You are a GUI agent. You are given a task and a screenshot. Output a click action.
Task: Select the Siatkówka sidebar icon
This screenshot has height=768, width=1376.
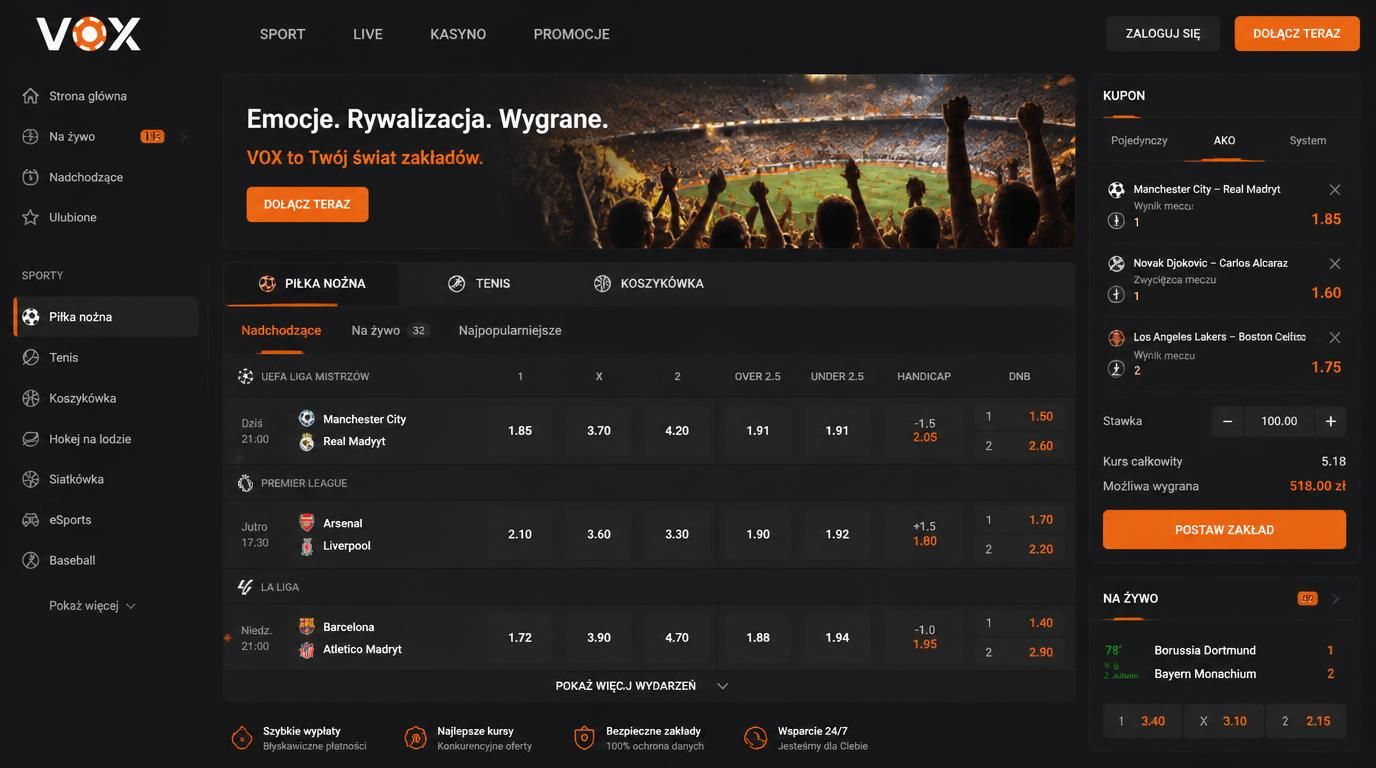point(31,479)
